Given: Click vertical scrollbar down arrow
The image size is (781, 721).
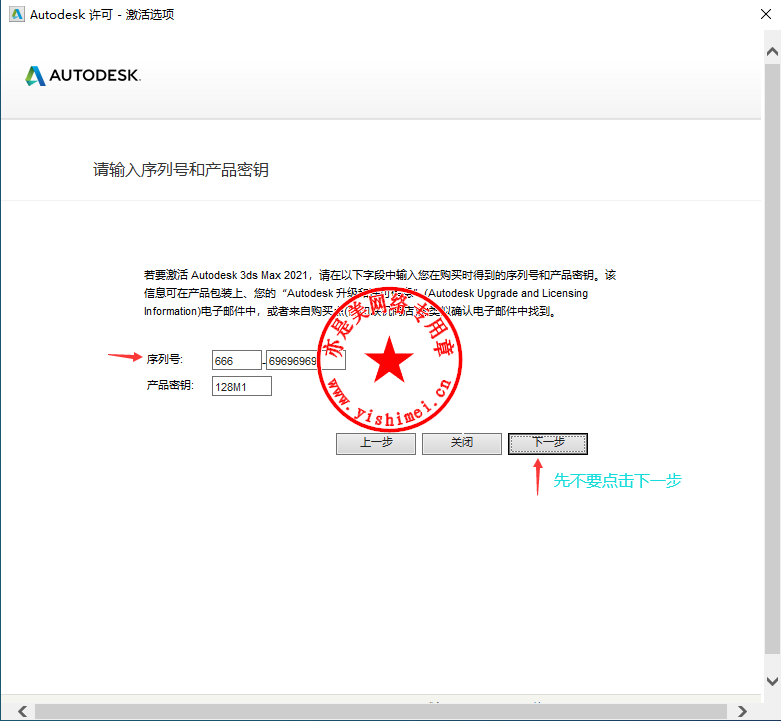Looking at the screenshot, I should (x=772, y=681).
